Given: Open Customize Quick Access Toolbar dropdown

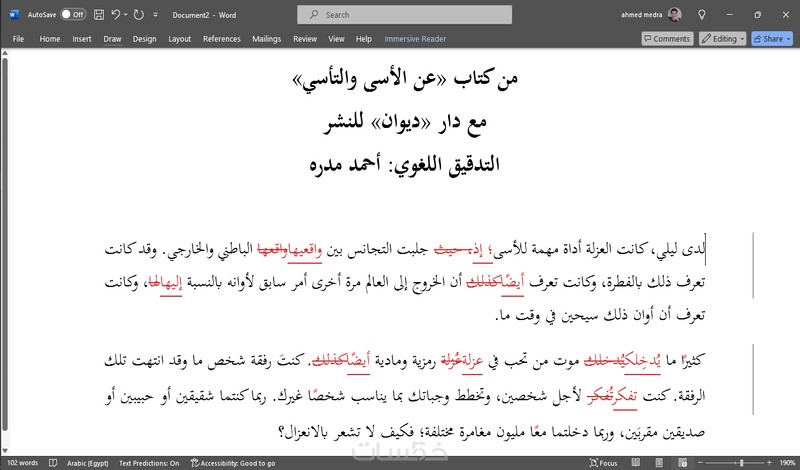Looking at the screenshot, I should [x=155, y=15].
